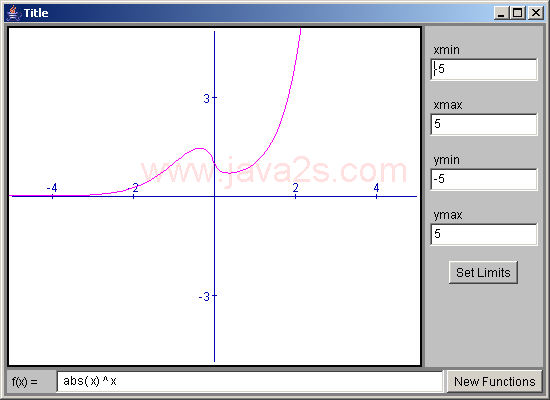Screen dimensions: 550x400
Task: Click the Set Limits button
Action: pos(483,272)
